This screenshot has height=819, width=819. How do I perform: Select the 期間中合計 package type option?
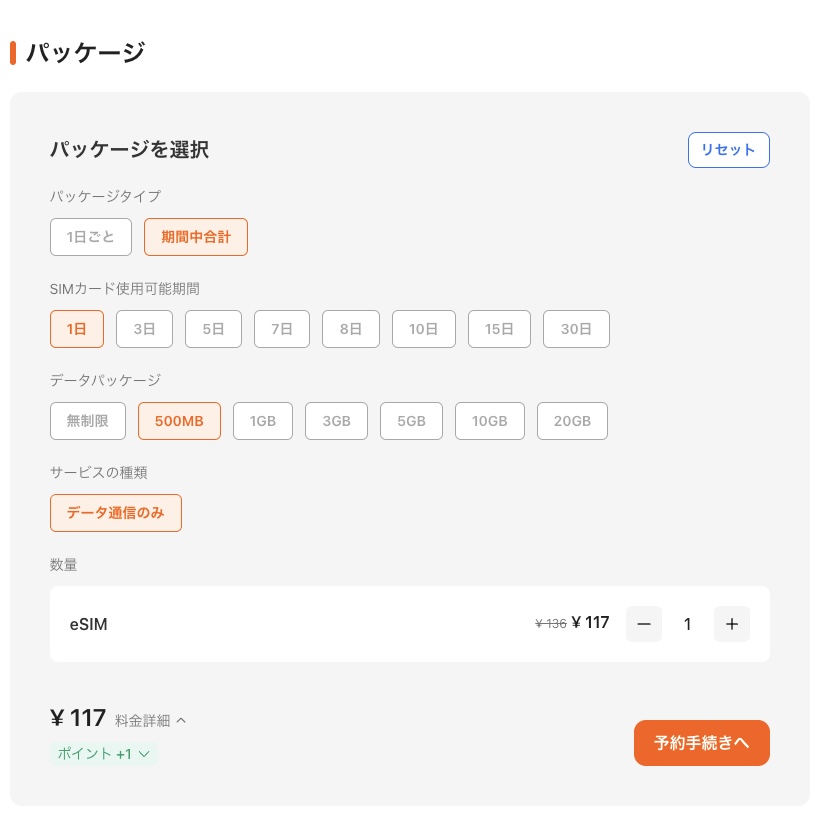tap(196, 237)
